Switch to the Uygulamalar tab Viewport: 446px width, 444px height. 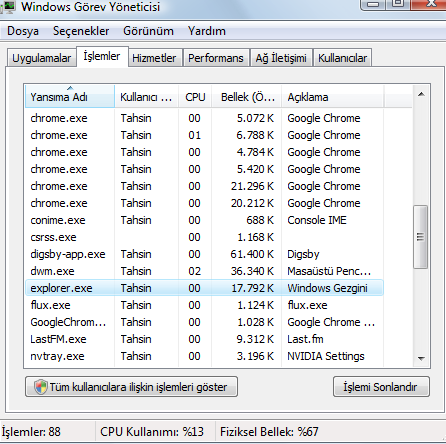pos(42,58)
